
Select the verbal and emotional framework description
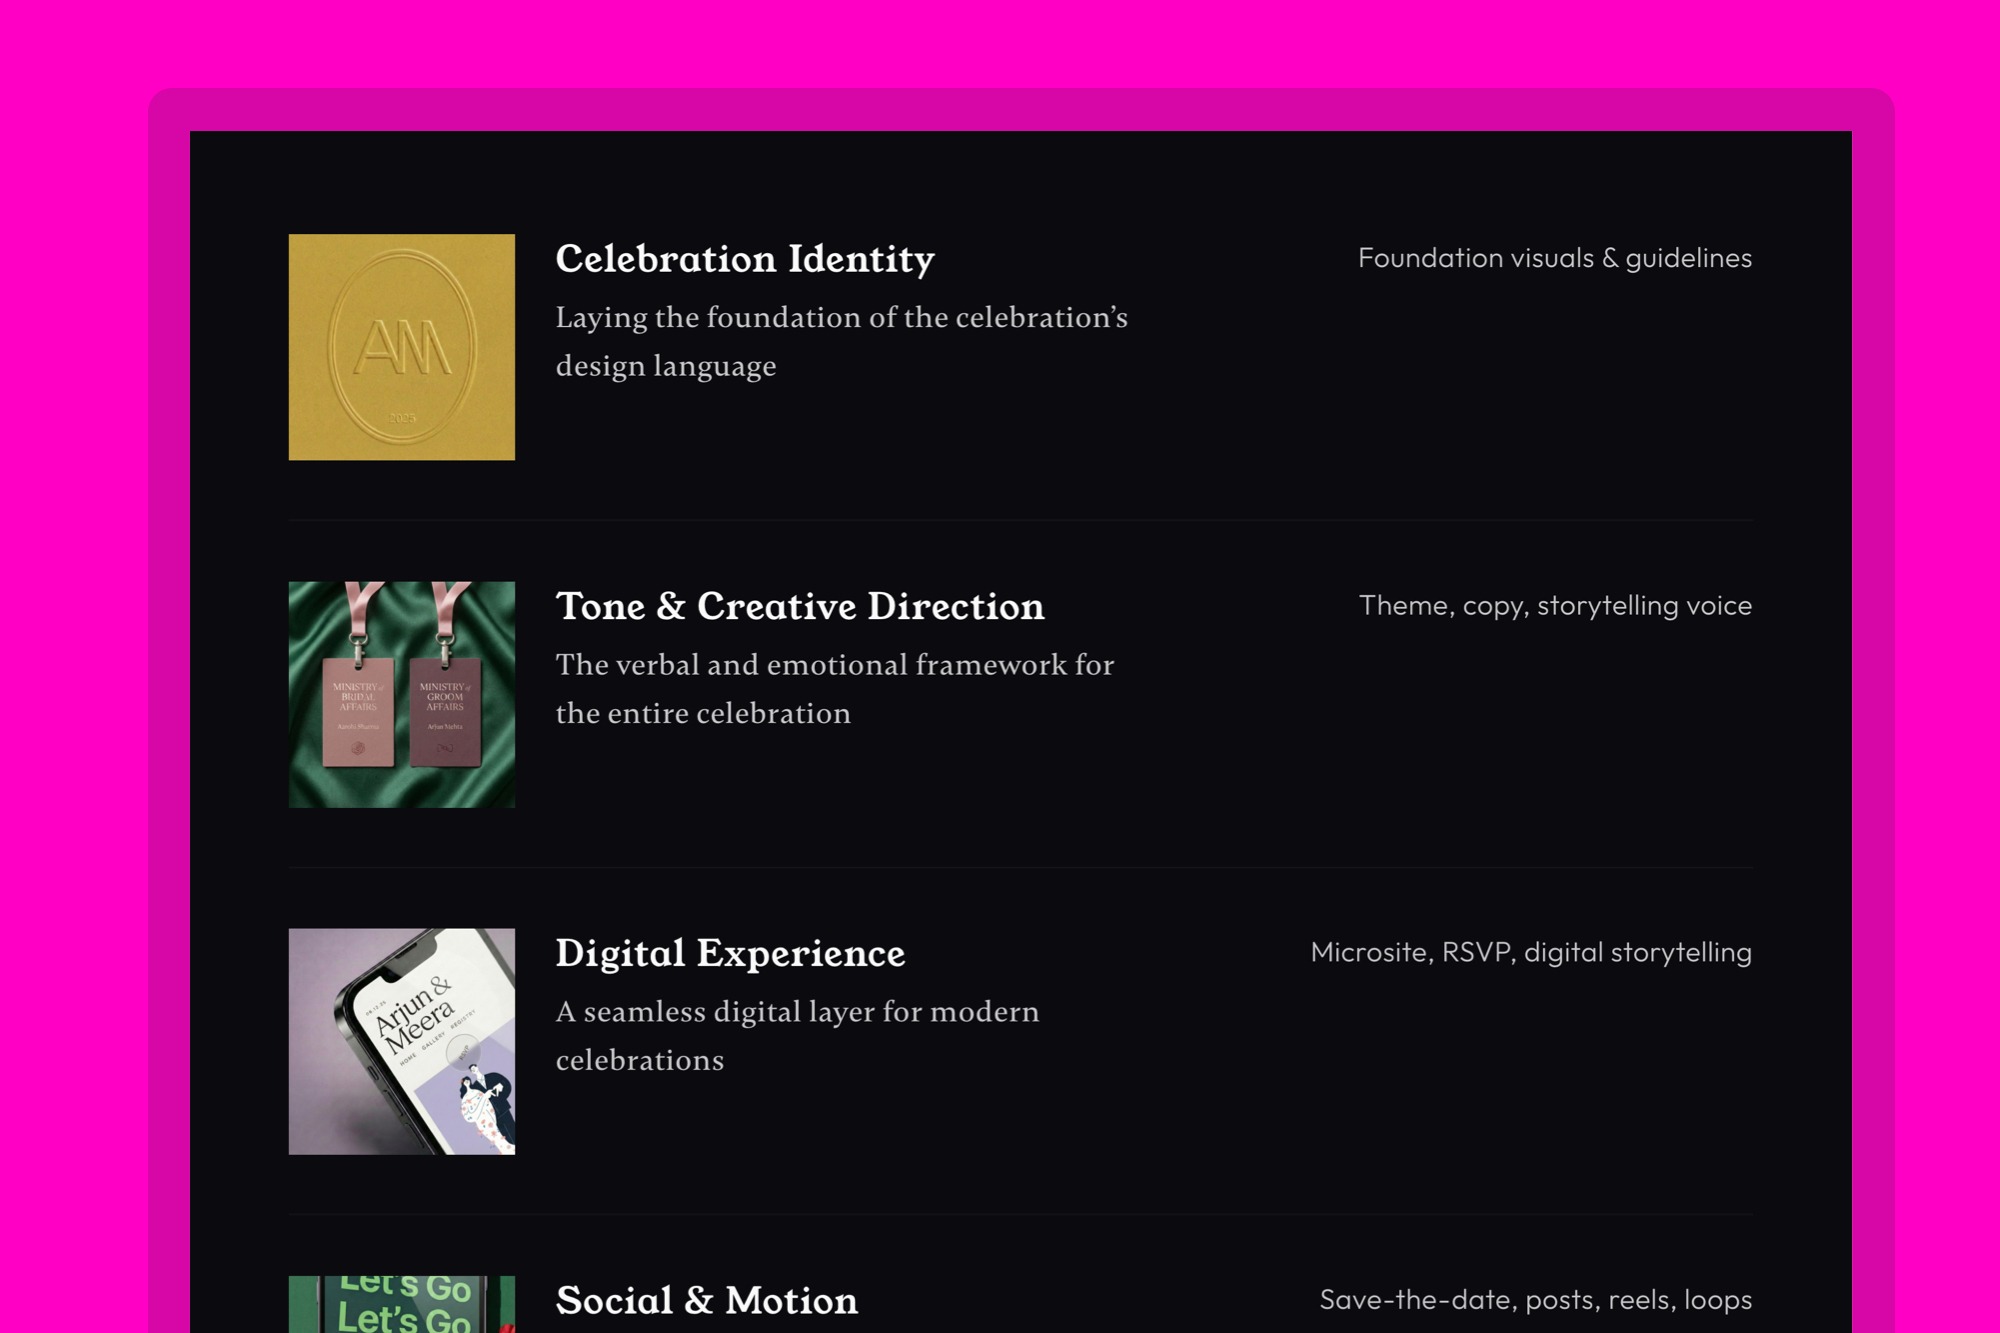coord(835,689)
